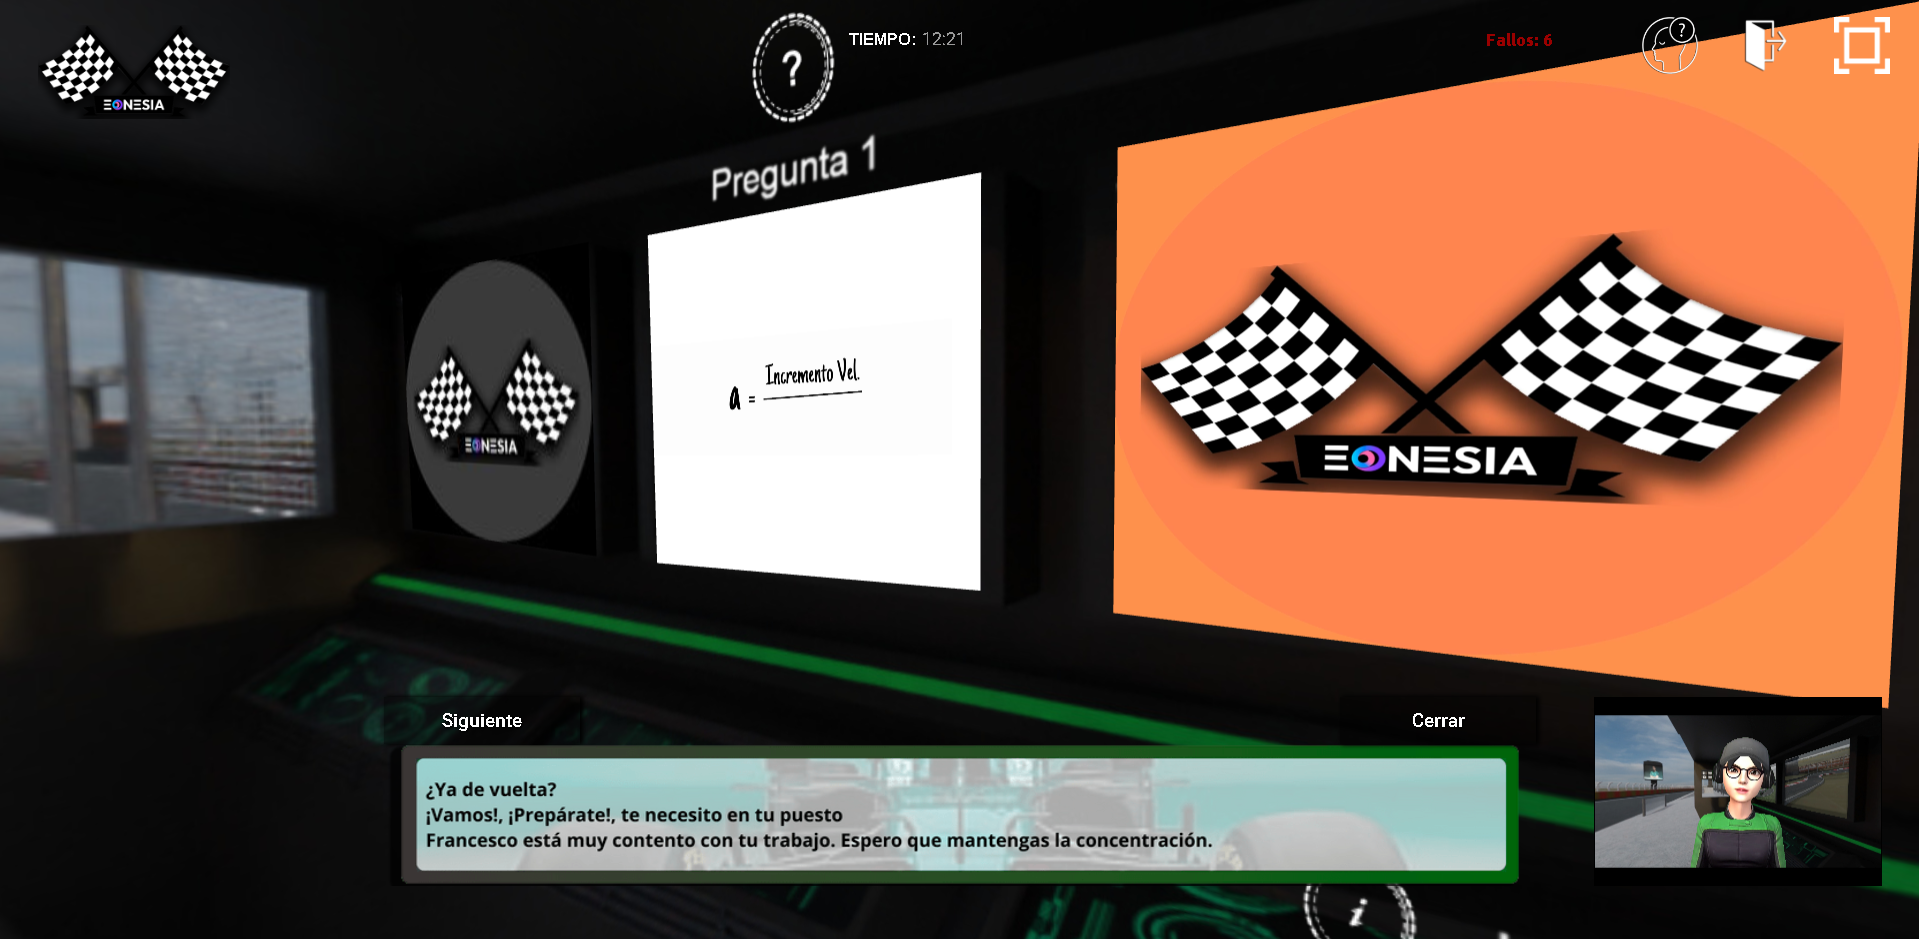Click the red Fallos counter
The height and width of the screenshot is (939, 1919).
coord(1518,40)
